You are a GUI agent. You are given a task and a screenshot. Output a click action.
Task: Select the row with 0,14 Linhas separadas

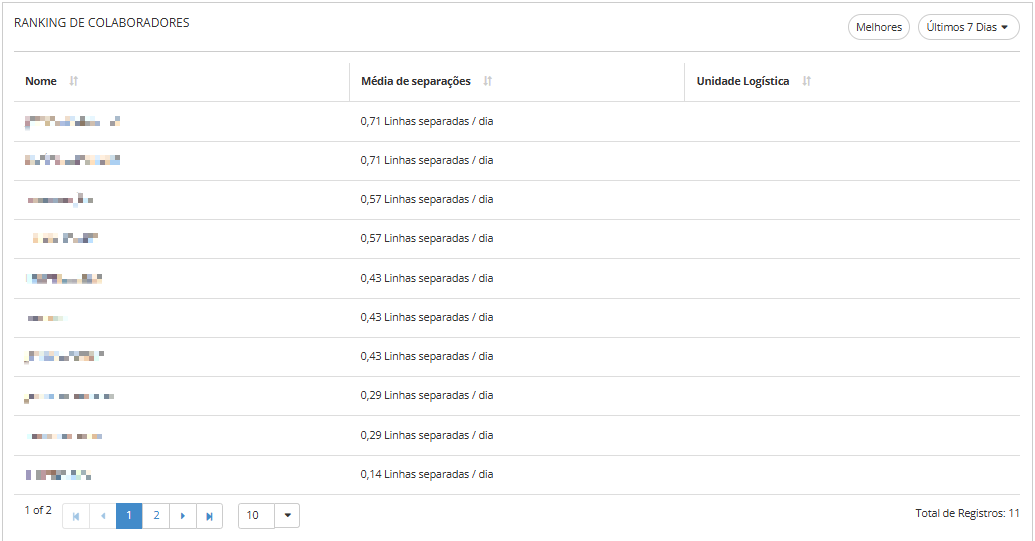point(427,475)
